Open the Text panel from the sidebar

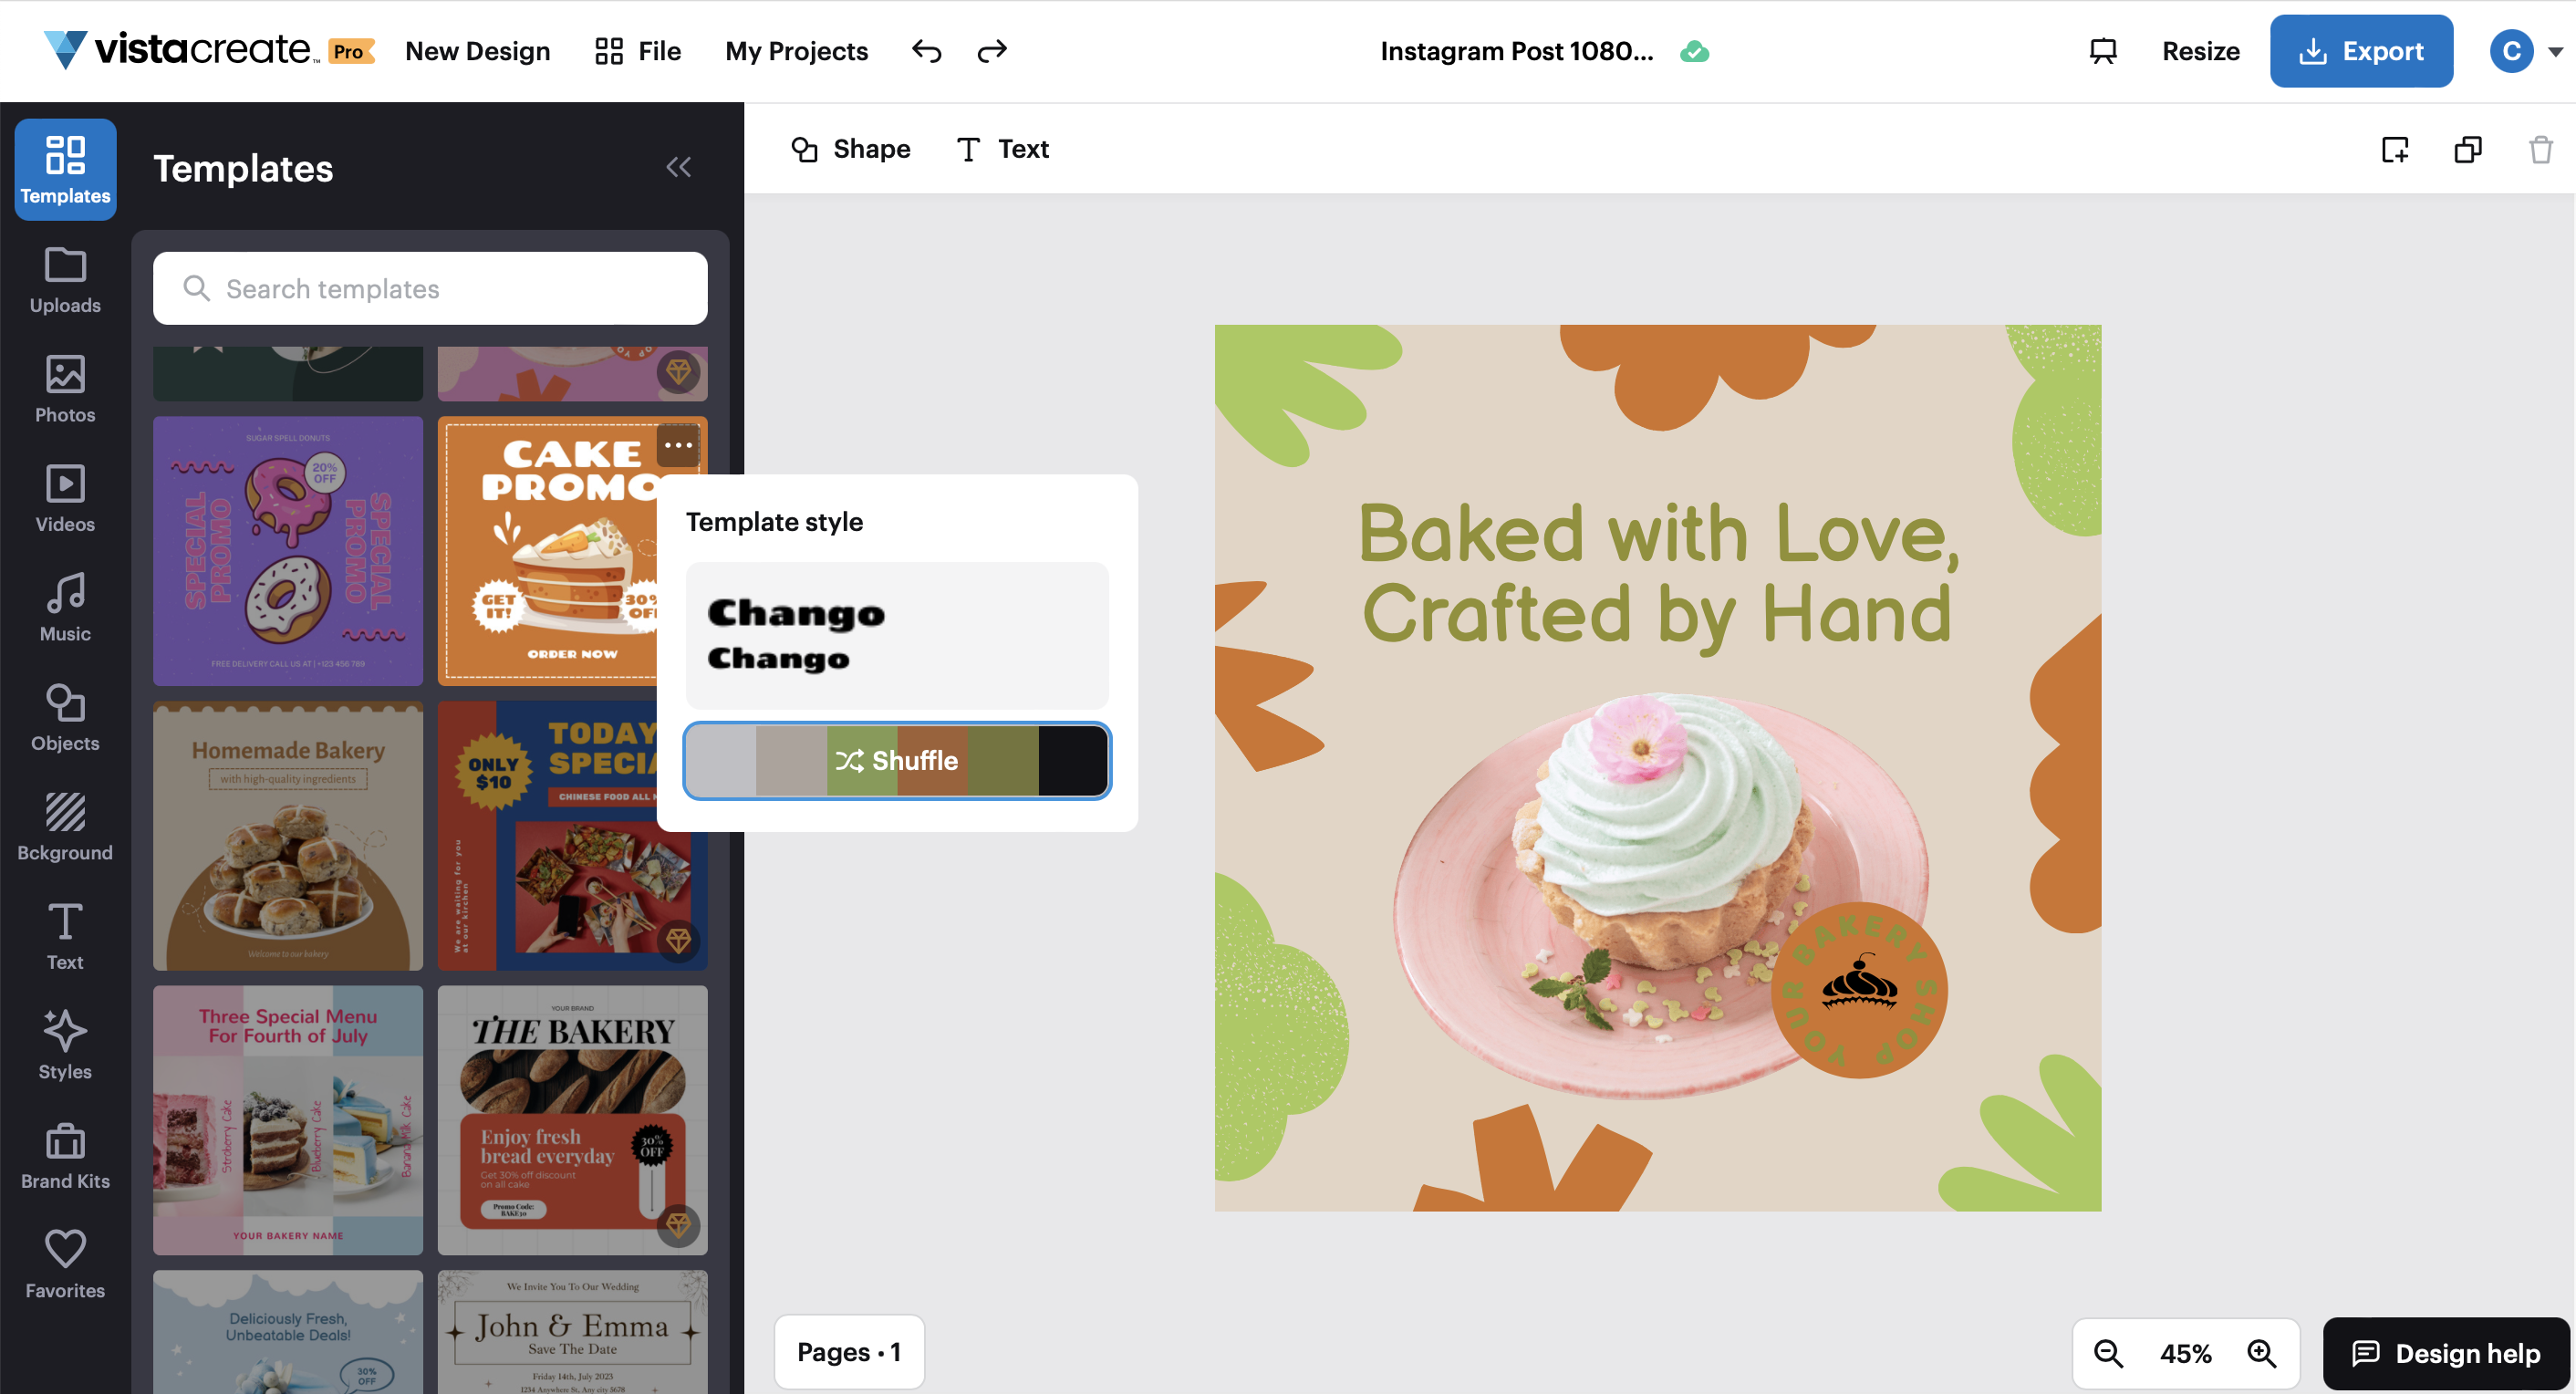[64, 935]
